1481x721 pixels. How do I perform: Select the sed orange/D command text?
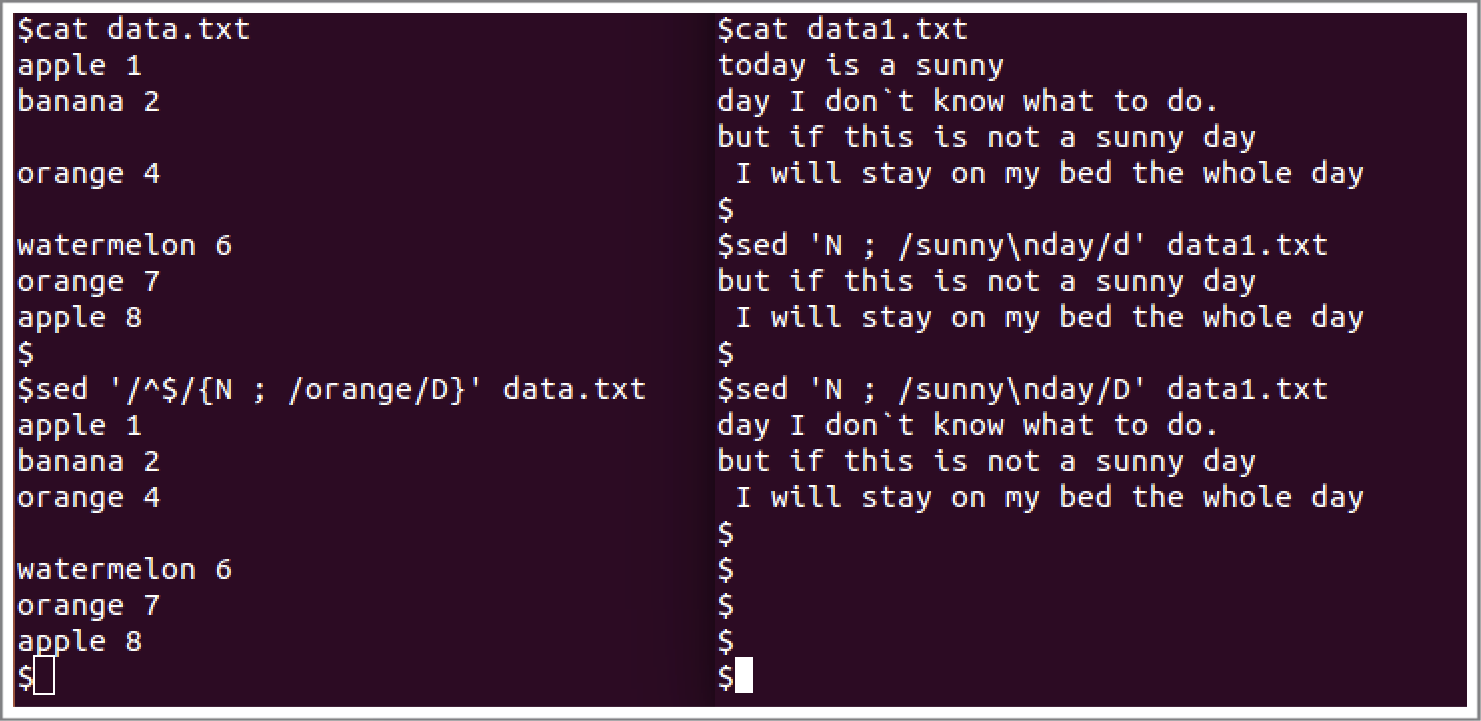331,389
